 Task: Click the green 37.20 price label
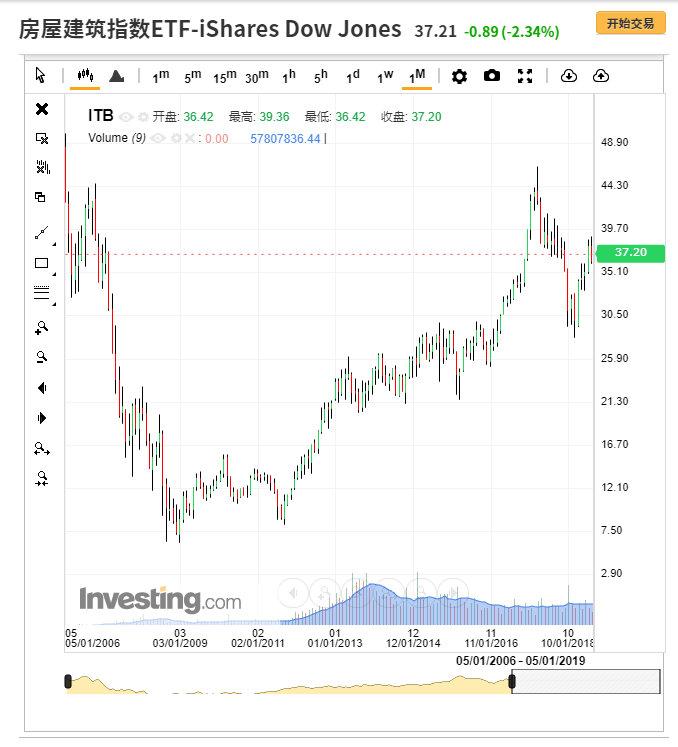tap(630, 252)
